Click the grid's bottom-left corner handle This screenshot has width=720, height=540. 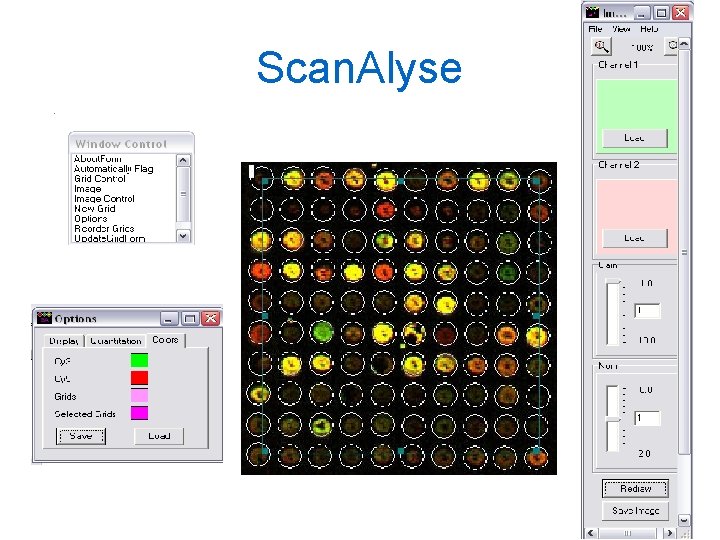(265, 451)
